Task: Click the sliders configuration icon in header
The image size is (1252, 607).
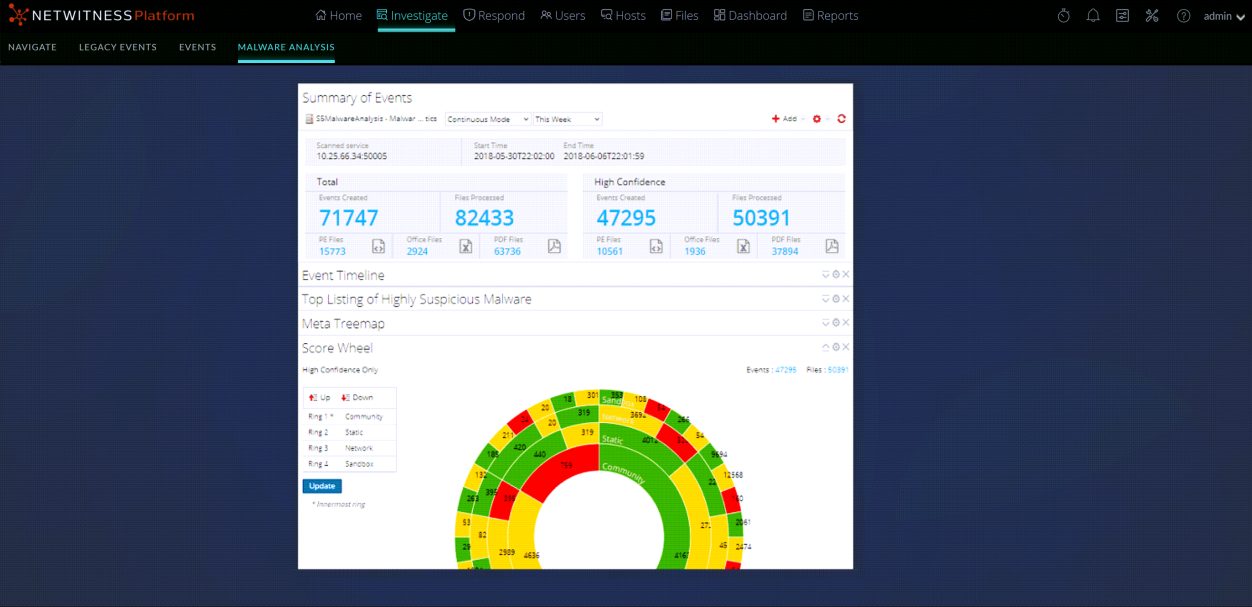Action: 1122,16
